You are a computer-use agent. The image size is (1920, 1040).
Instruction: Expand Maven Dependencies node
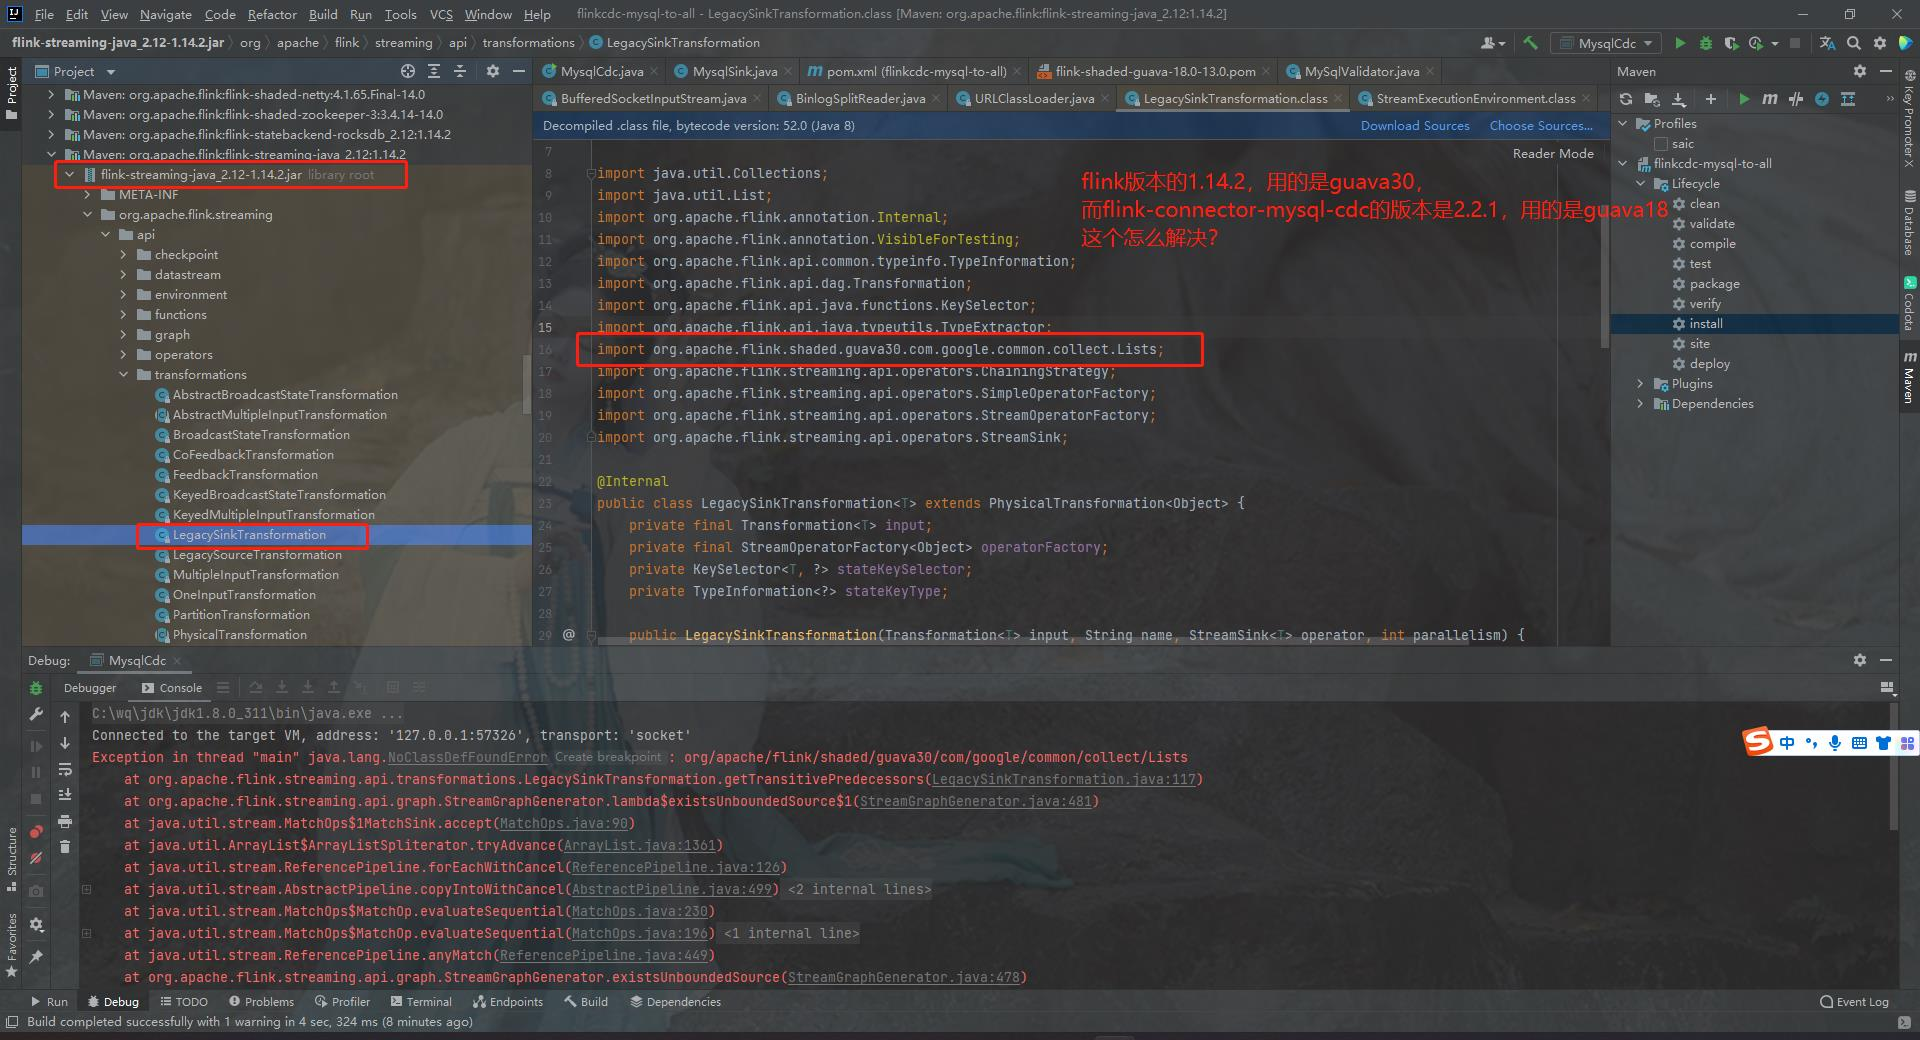point(1640,404)
